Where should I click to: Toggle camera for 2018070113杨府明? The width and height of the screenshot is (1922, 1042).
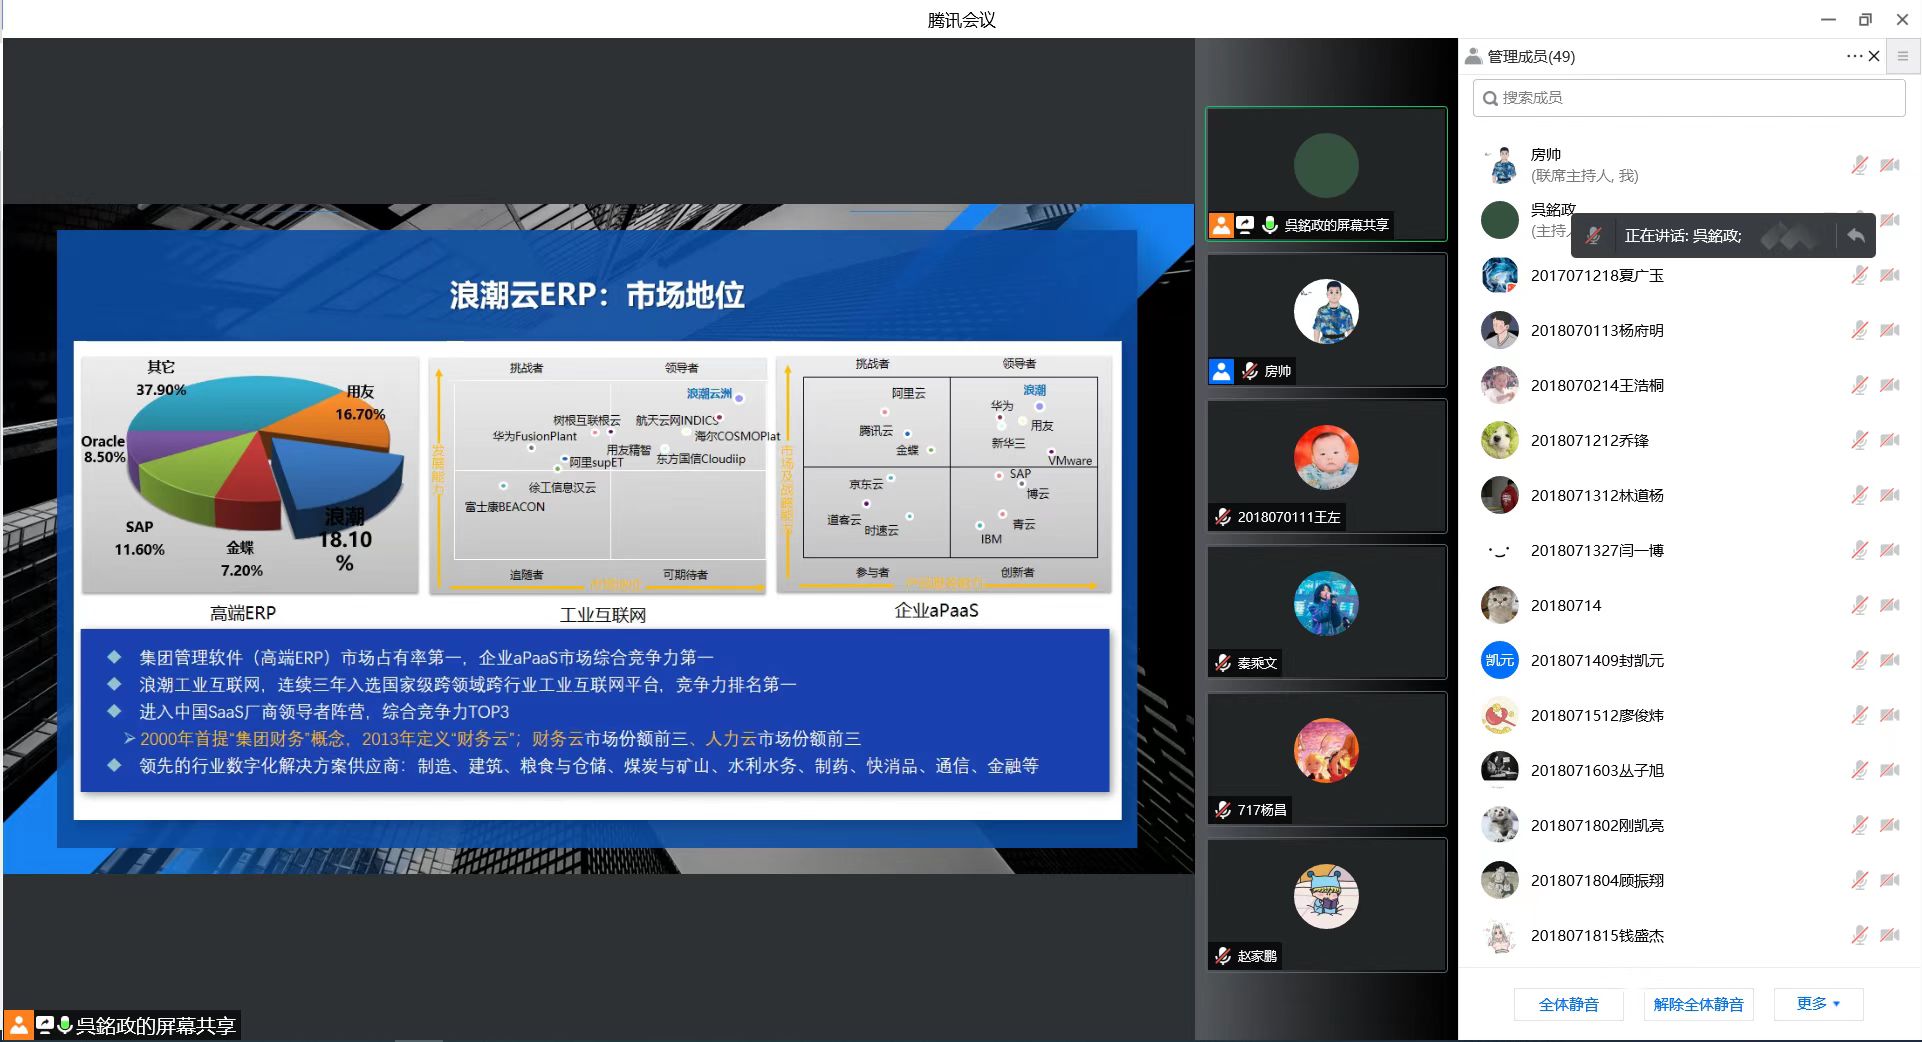point(1889,330)
